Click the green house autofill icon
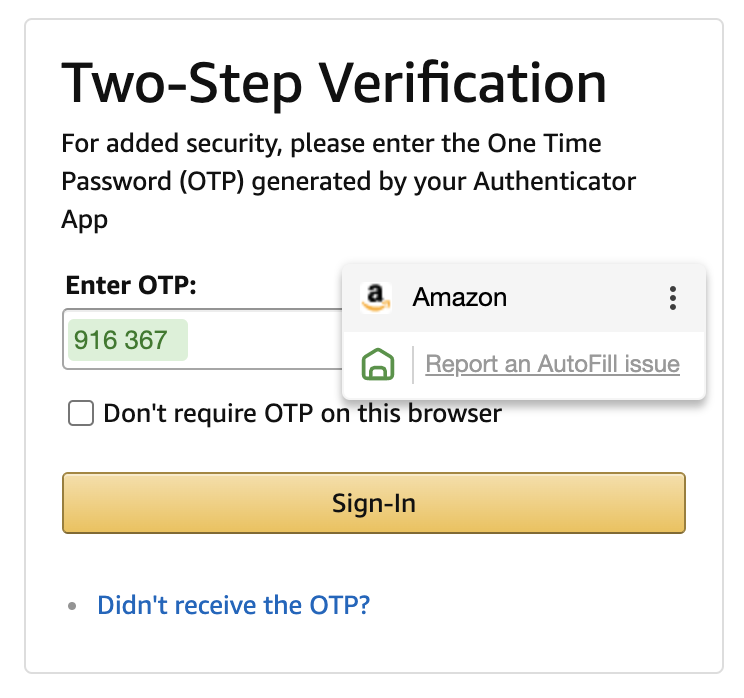Viewport: 744px width, 698px height. pyautogui.click(x=379, y=365)
